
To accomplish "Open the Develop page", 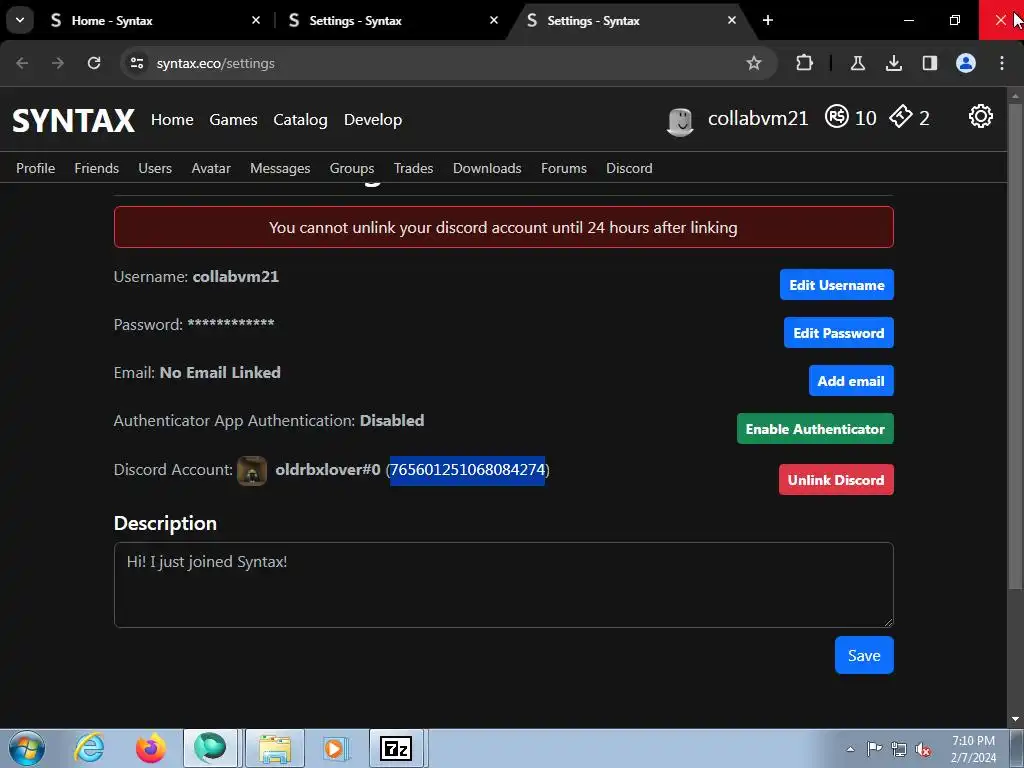I will coord(373,120).
